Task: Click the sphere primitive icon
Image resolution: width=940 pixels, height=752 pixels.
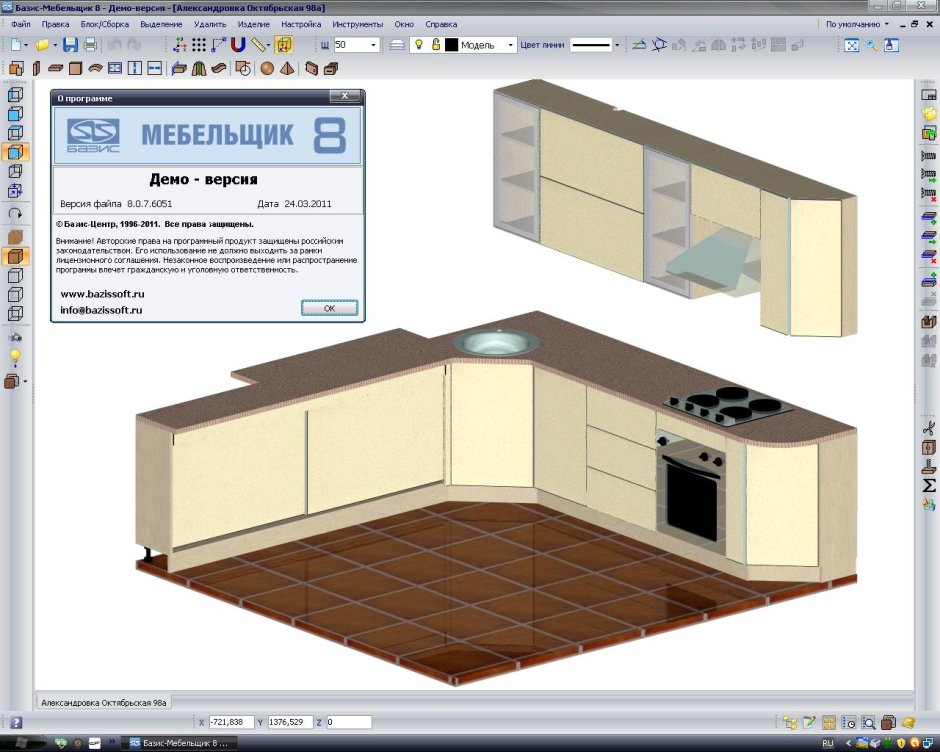Action: tap(267, 68)
